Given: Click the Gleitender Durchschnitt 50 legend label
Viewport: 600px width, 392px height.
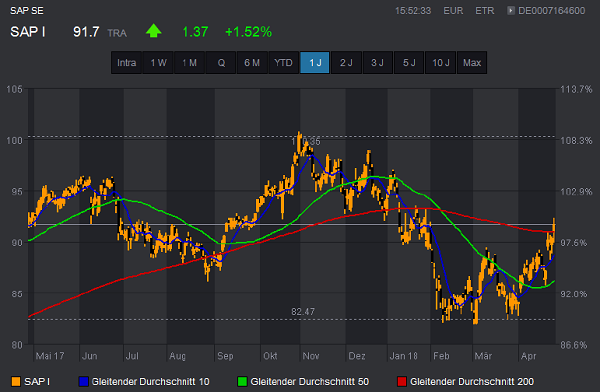Looking at the screenshot, I should [310, 382].
